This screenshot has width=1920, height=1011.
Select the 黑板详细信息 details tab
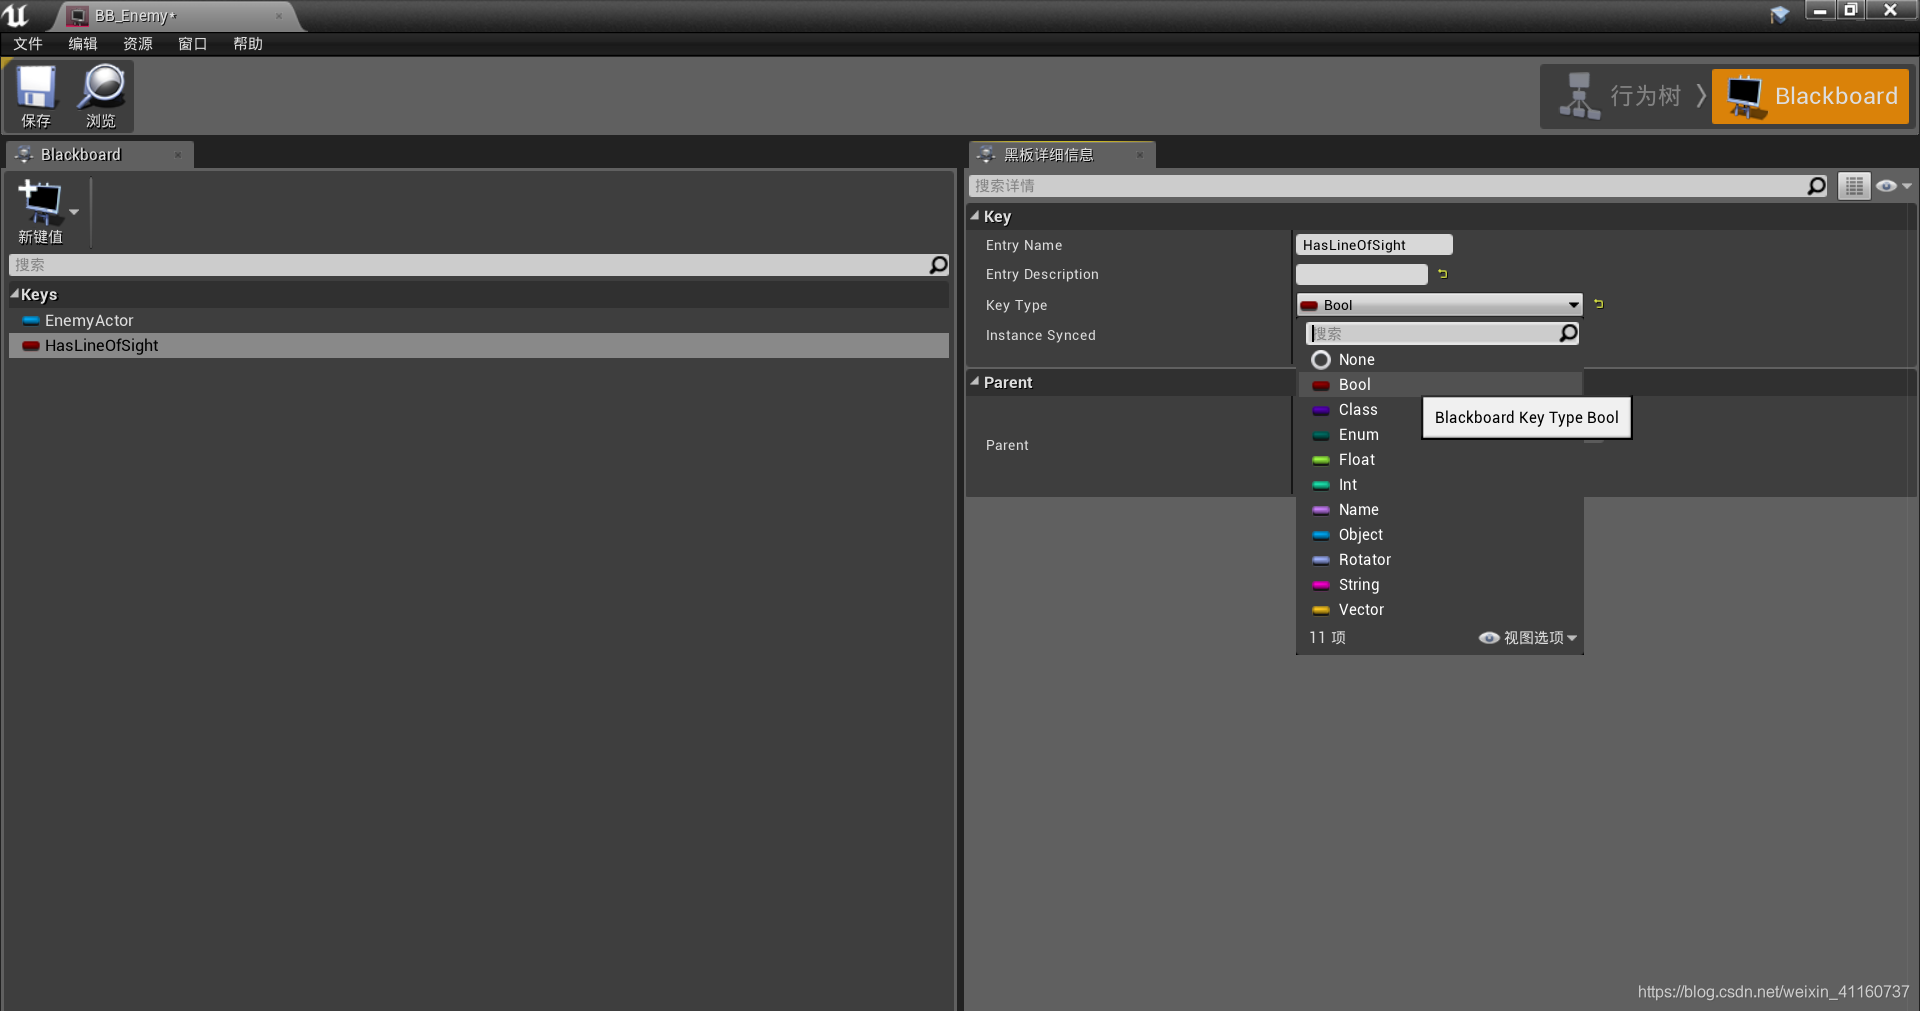(1060, 155)
